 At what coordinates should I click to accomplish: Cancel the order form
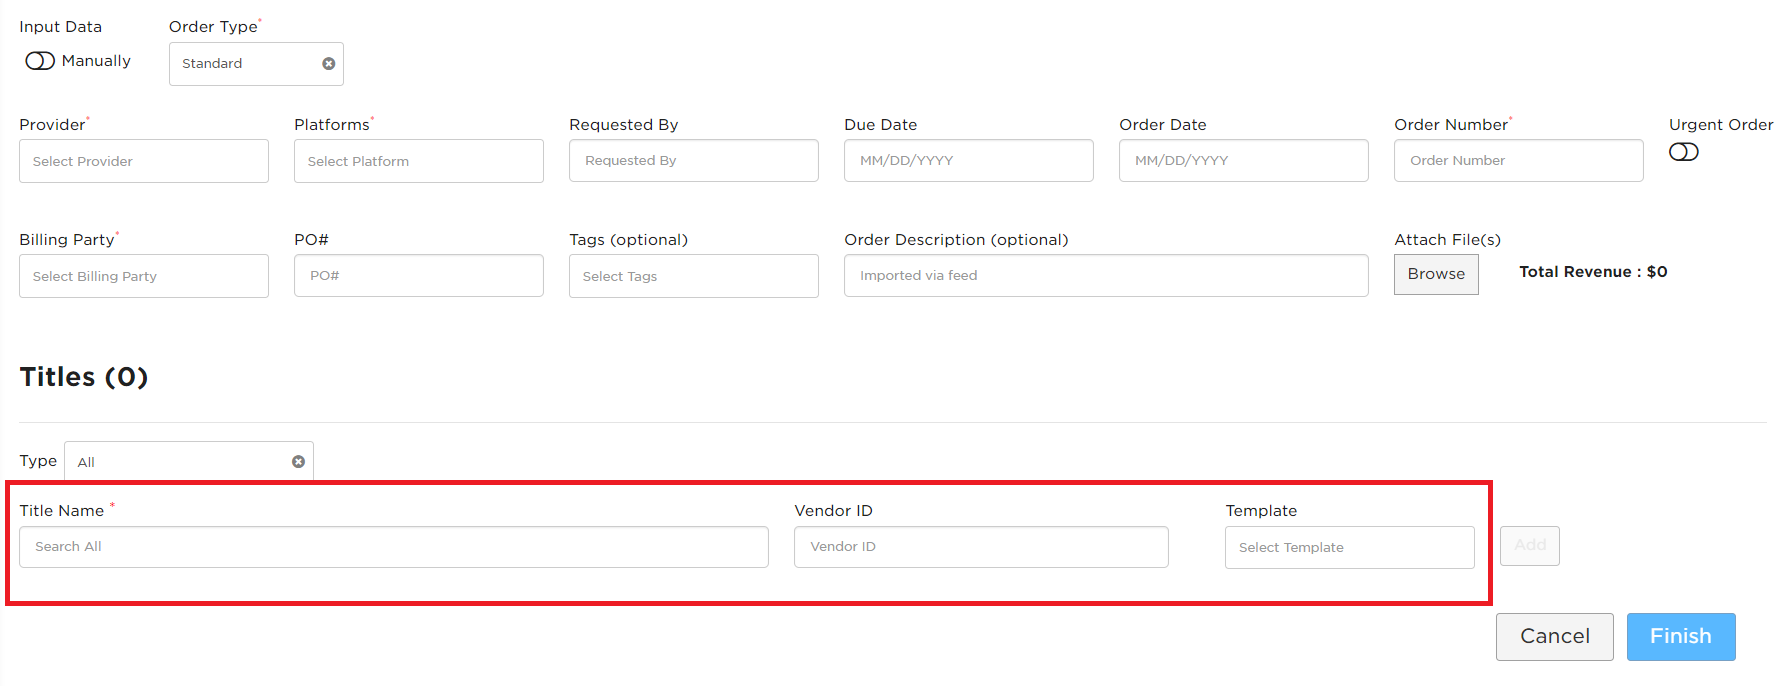click(1555, 637)
